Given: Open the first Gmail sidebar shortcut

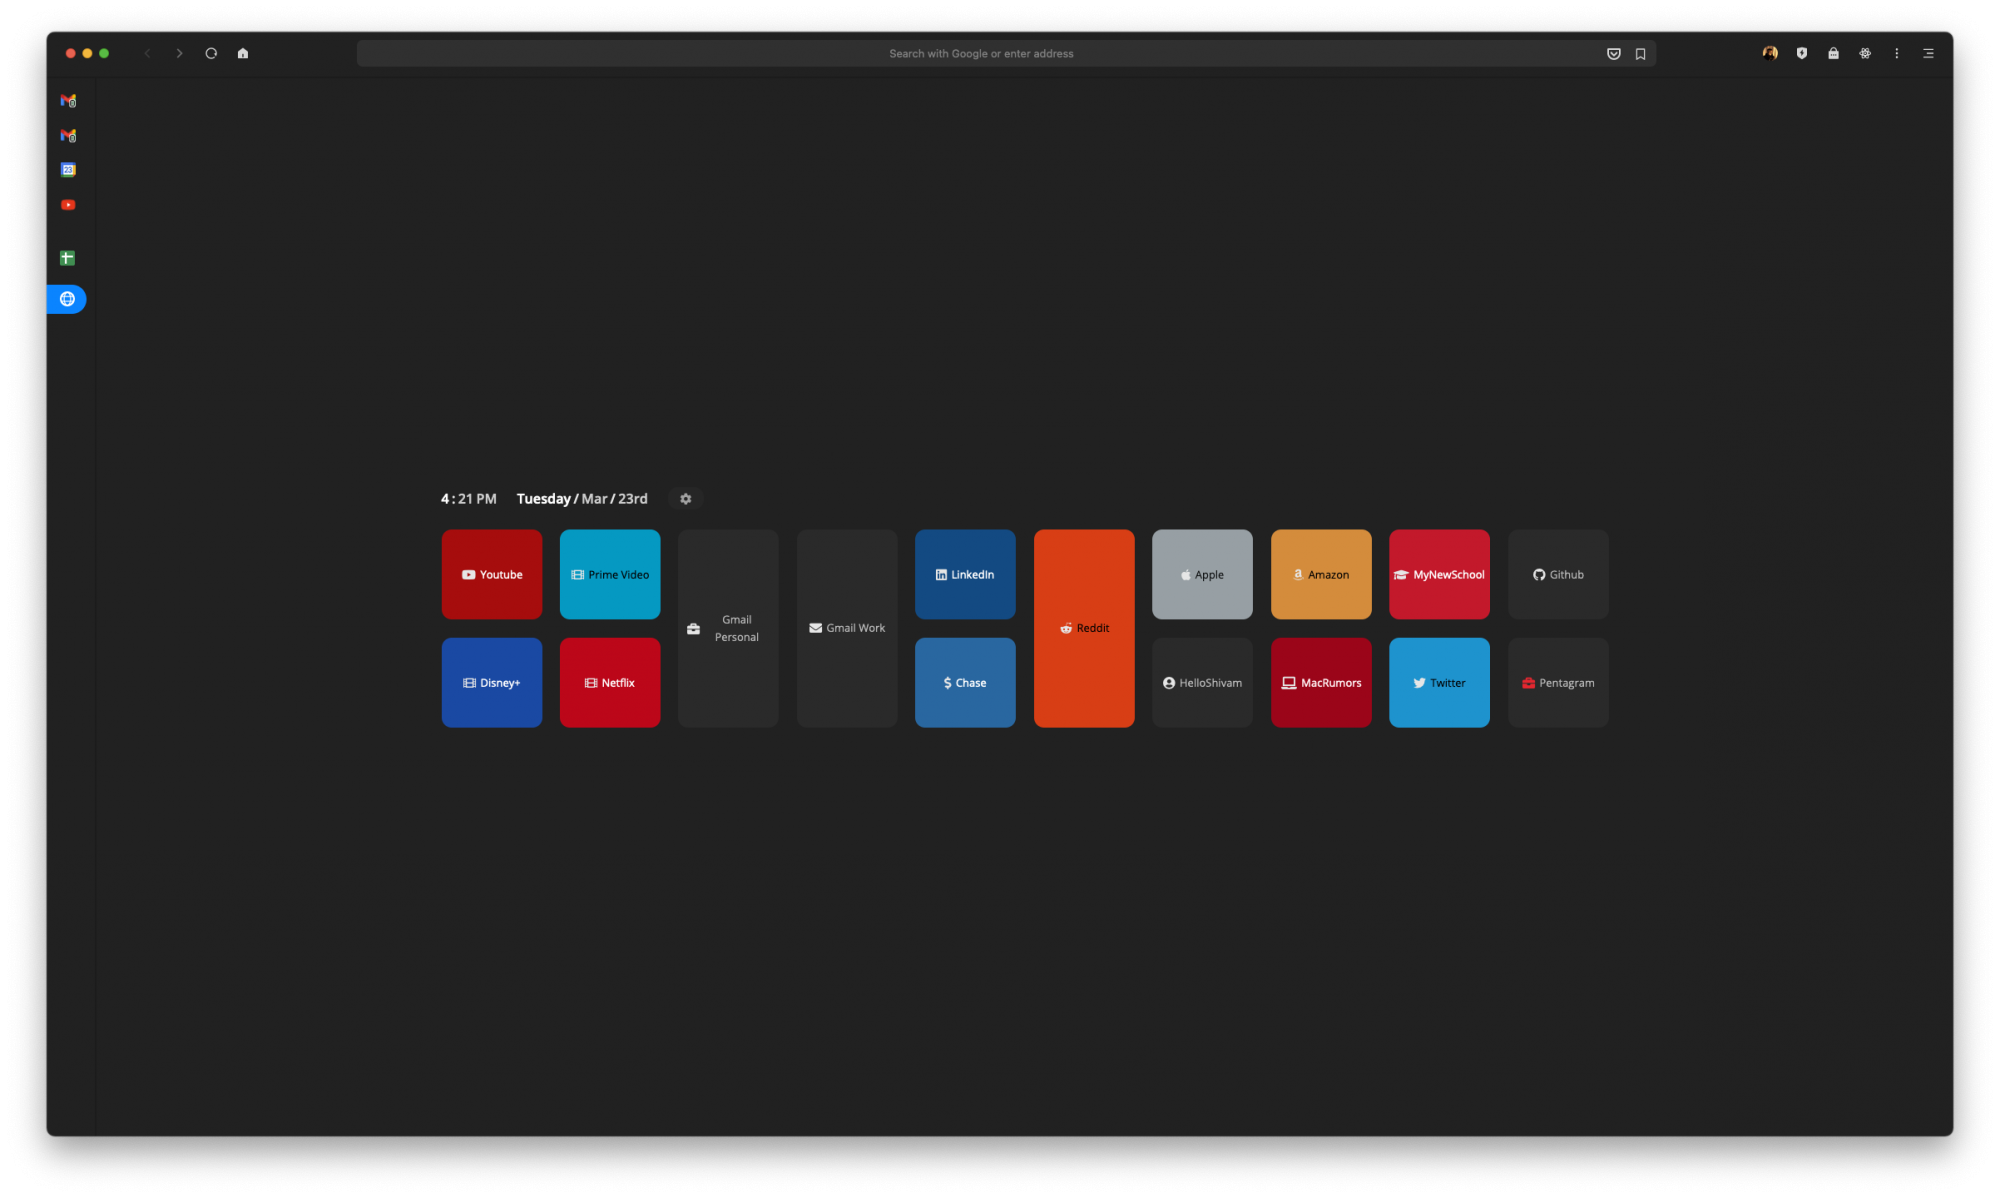Looking at the screenshot, I should point(68,101).
